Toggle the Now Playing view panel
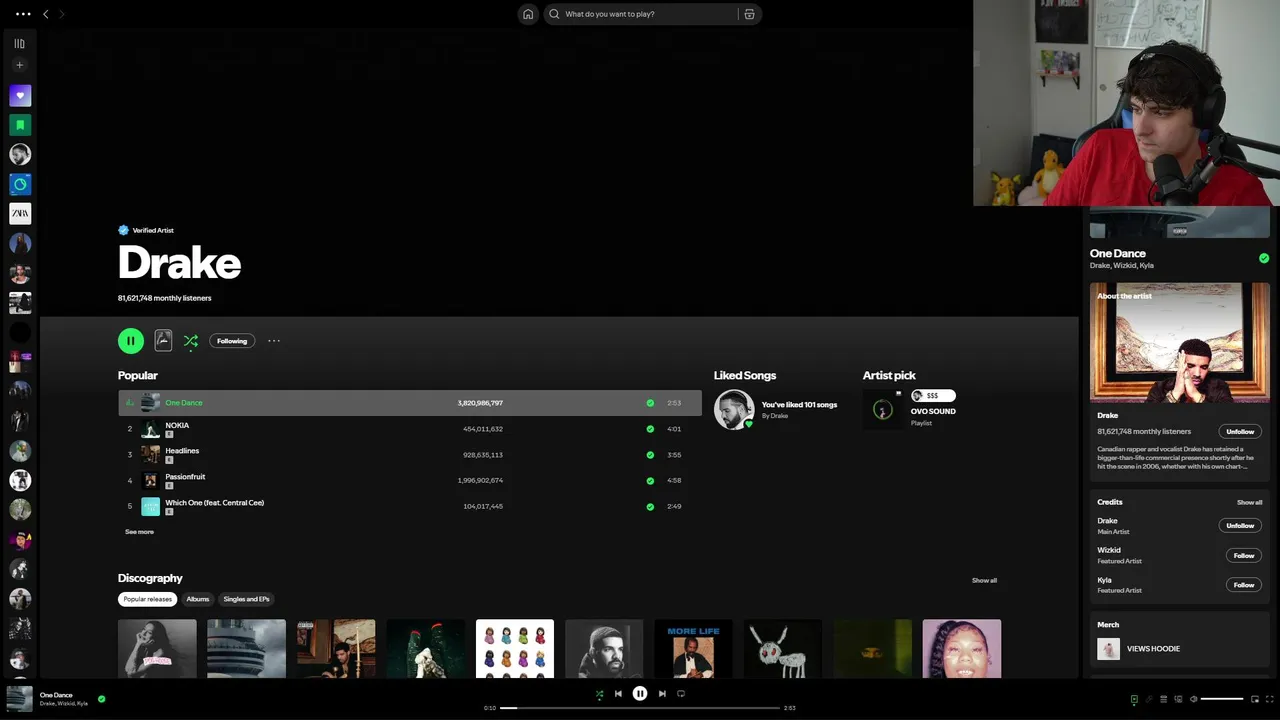The width and height of the screenshot is (1280, 720). tap(1134, 699)
